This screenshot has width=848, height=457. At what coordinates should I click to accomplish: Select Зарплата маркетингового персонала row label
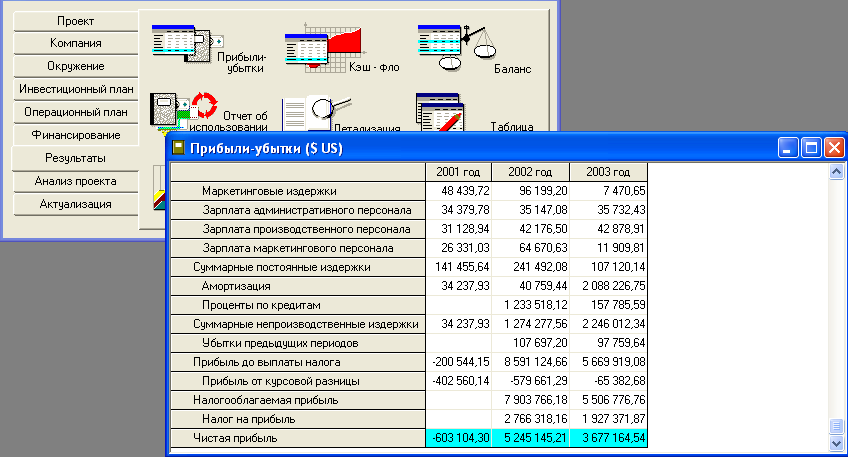point(297,248)
